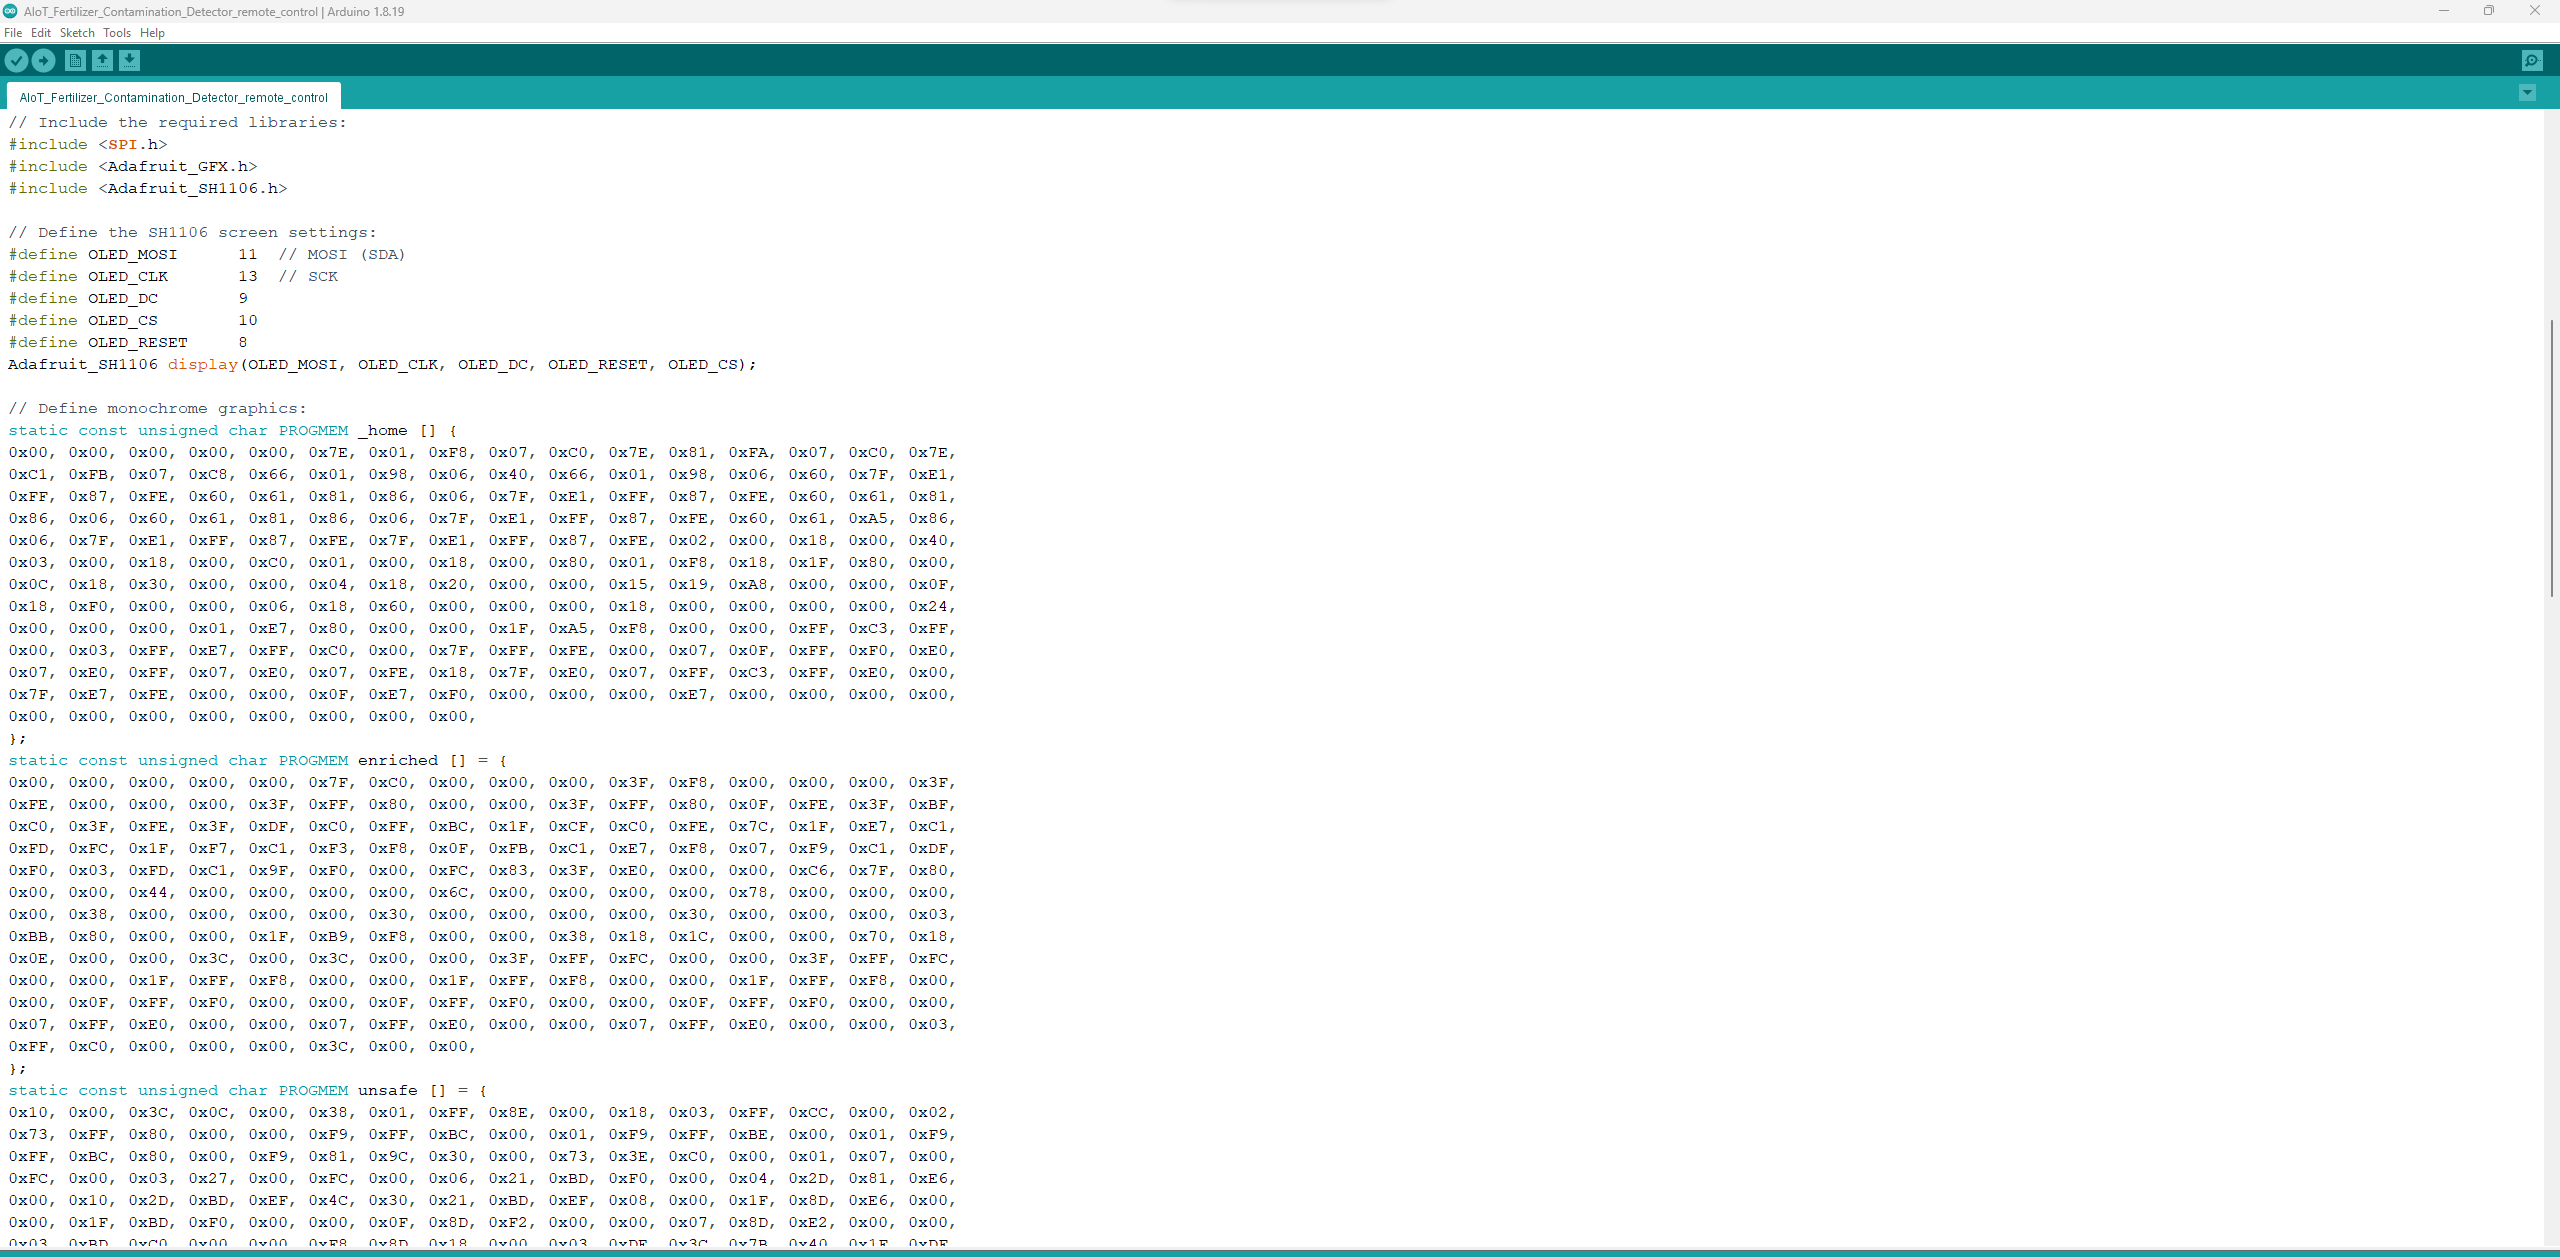Open the Edit menu

[41, 33]
